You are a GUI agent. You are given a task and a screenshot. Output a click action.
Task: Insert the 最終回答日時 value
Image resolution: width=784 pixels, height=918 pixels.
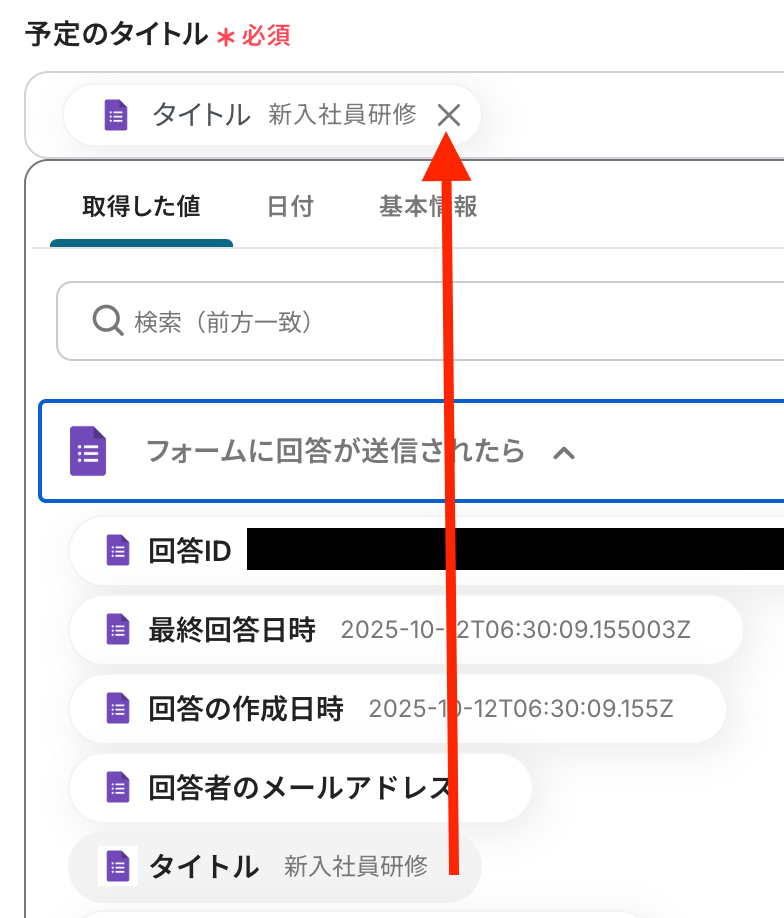[406, 629]
